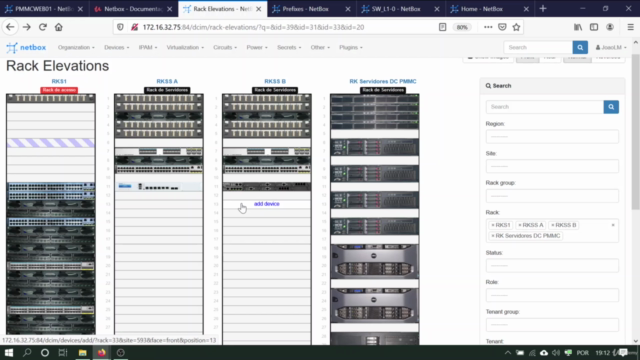640x360 pixels.
Task: Click the NetBox logo
Action: click(x=26, y=47)
